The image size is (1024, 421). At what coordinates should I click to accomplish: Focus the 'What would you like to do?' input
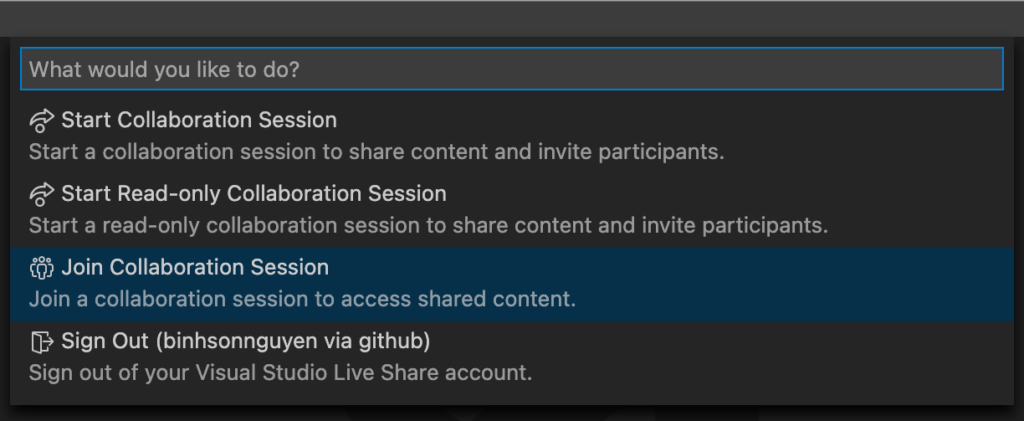[x=511, y=69]
